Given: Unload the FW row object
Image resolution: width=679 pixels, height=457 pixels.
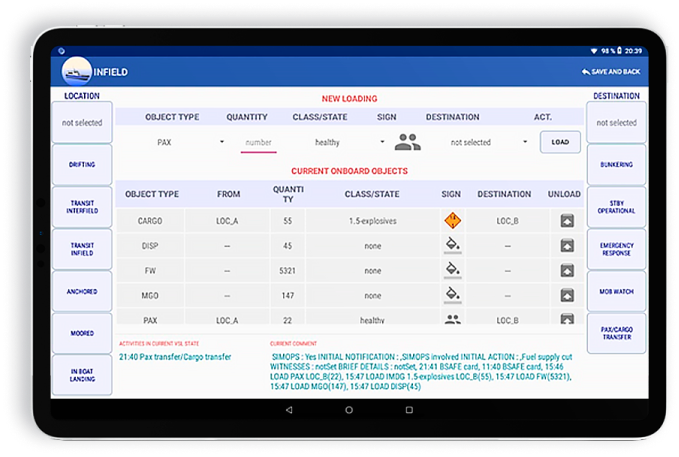Looking at the screenshot, I should 567,271.
